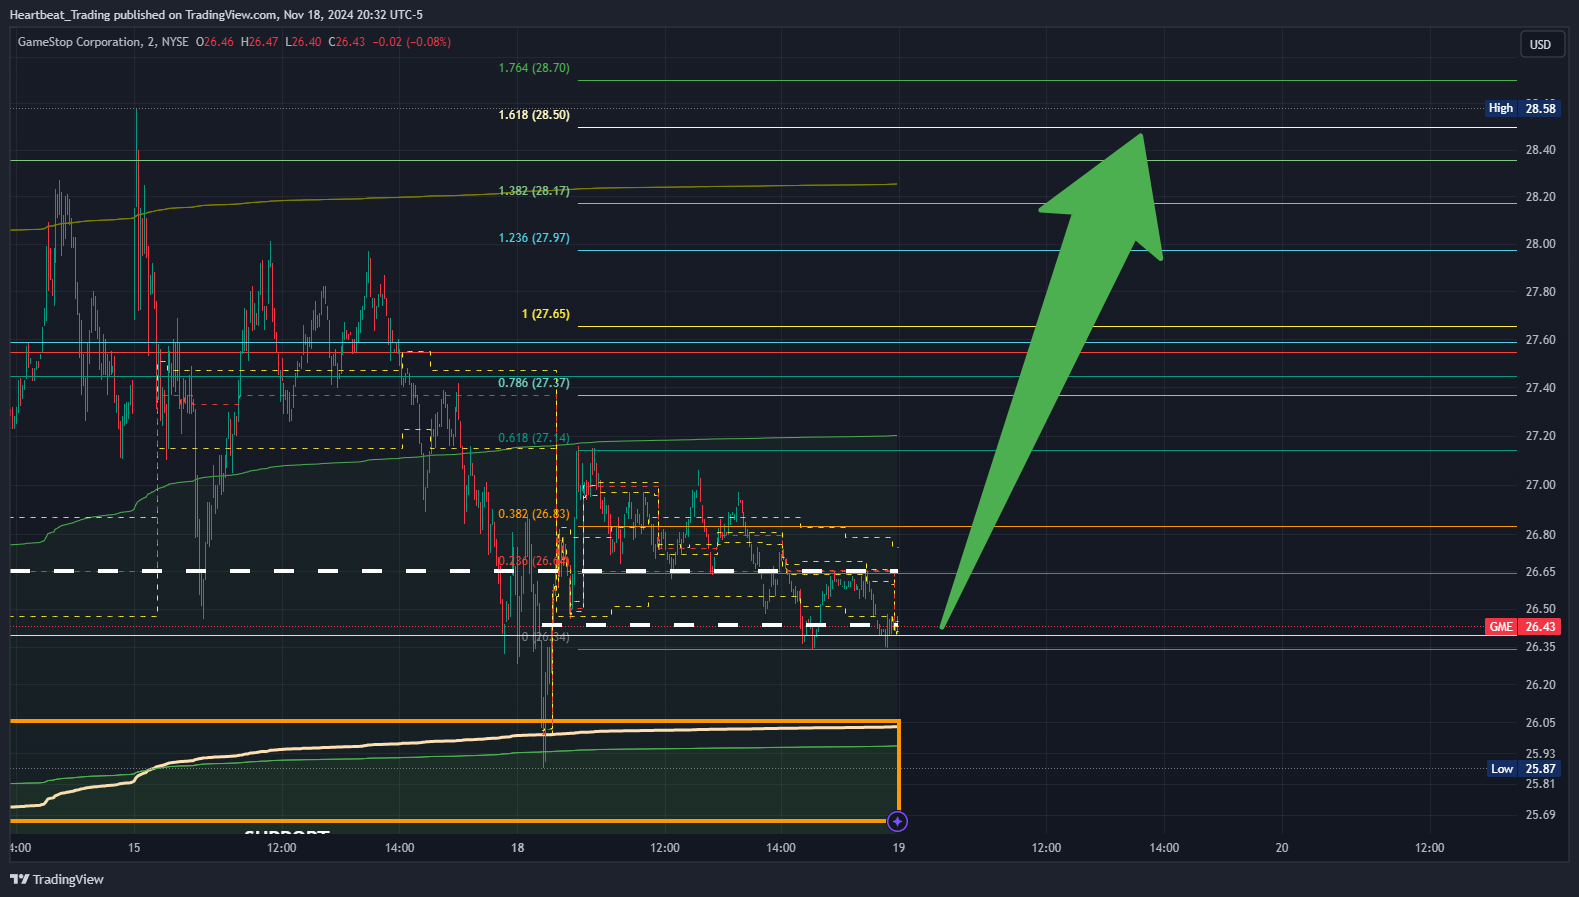Image resolution: width=1579 pixels, height=897 pixels.
Task: Click the High 28.58 price label
Action: pos(1522,108)
